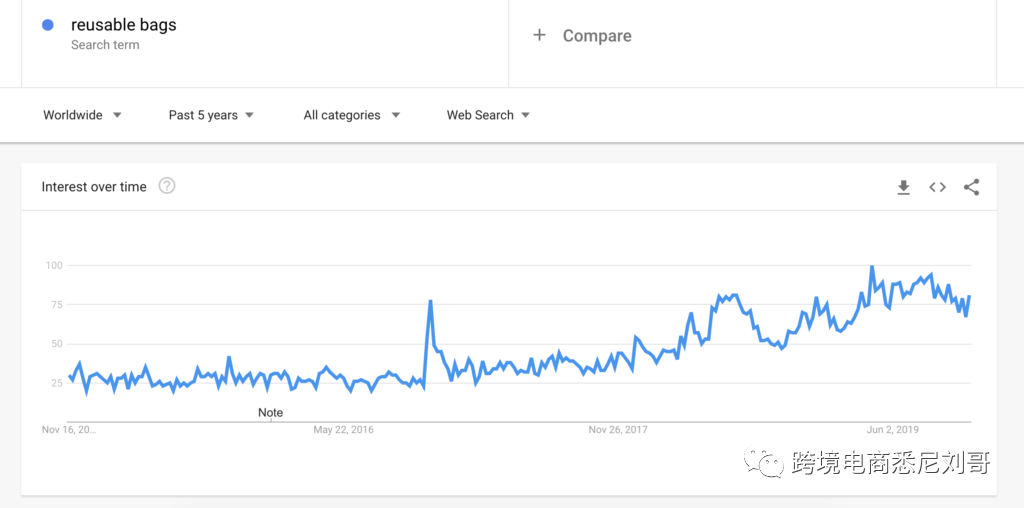1024x508 pixels.
Task: Expand the Web Search type dropdown
Action: click(x=488, y=115)
